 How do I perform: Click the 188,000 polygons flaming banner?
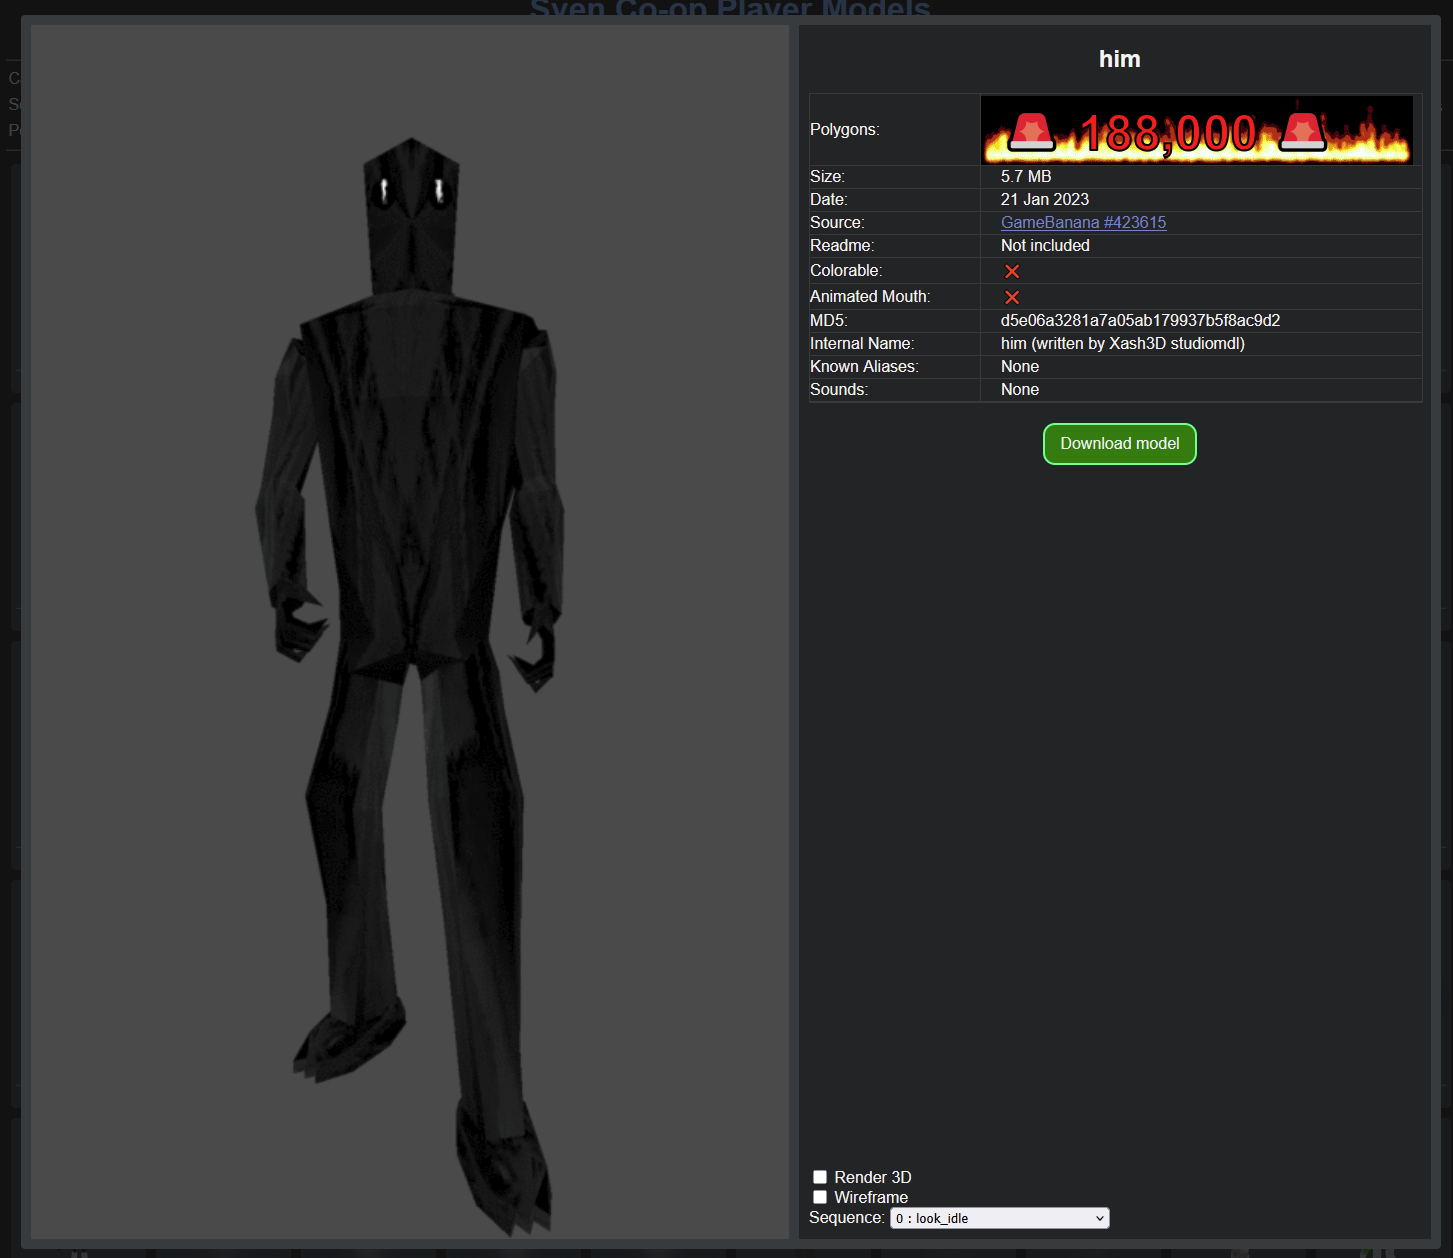coord(1197,130)
